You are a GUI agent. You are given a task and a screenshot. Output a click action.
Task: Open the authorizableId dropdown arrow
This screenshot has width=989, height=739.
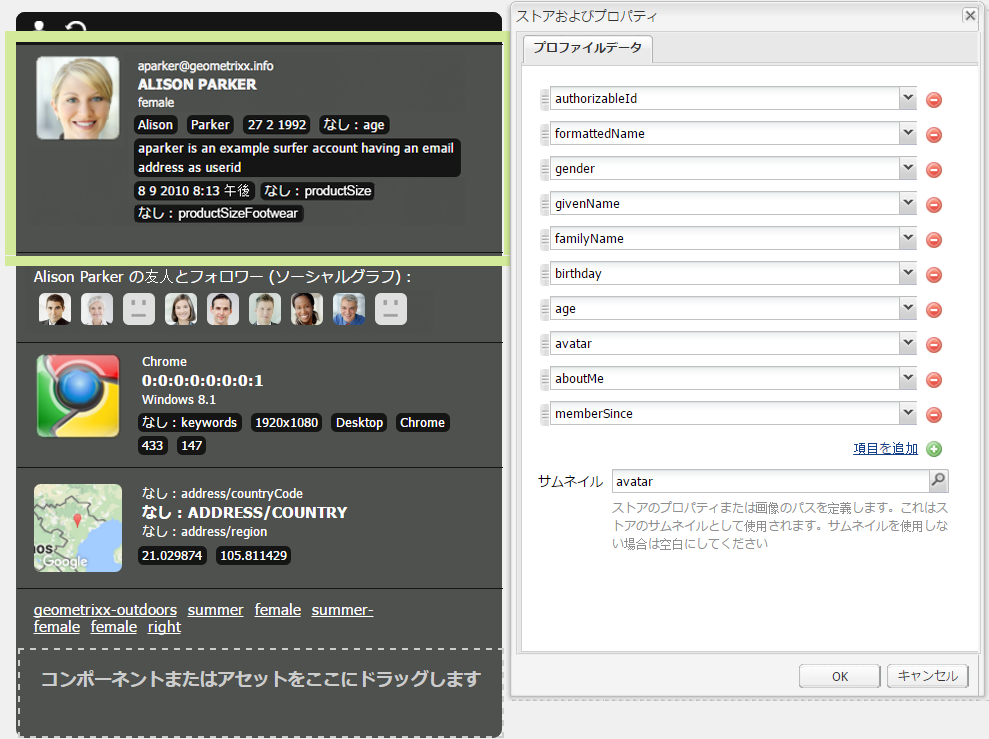pos(908,98)
